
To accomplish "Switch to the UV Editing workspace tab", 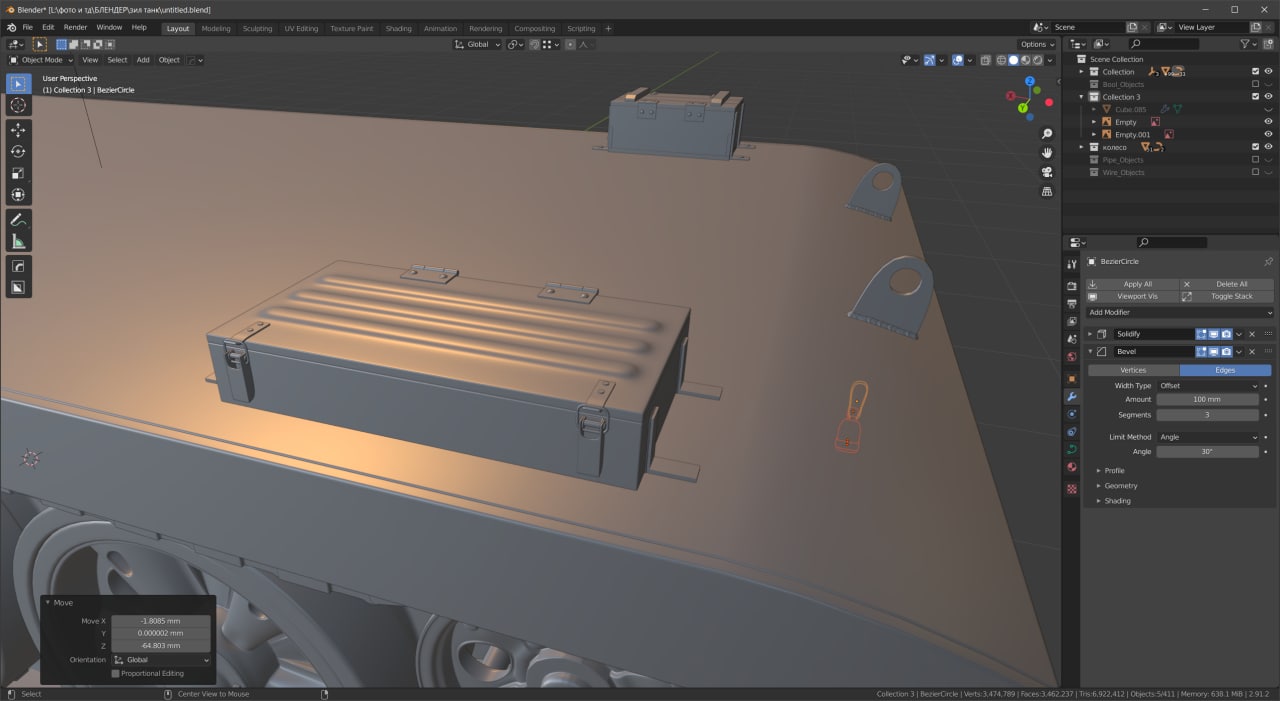I will (x=301, y=28).
